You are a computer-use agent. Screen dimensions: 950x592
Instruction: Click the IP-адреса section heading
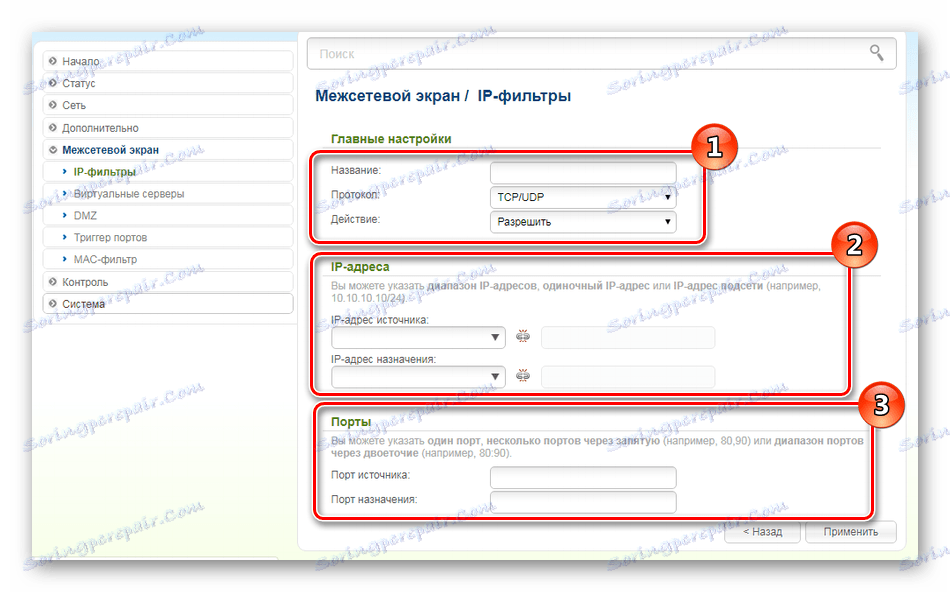click(360, 267)
